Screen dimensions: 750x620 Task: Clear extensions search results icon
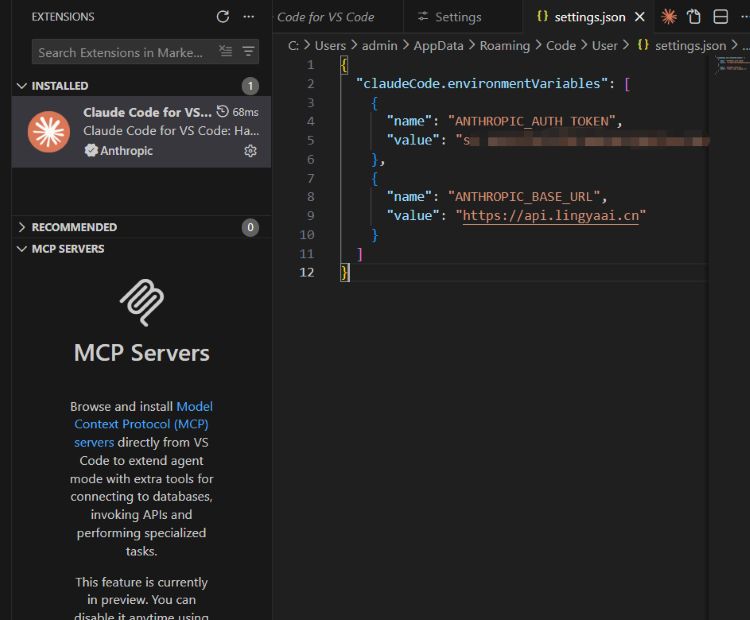(226, 51)
